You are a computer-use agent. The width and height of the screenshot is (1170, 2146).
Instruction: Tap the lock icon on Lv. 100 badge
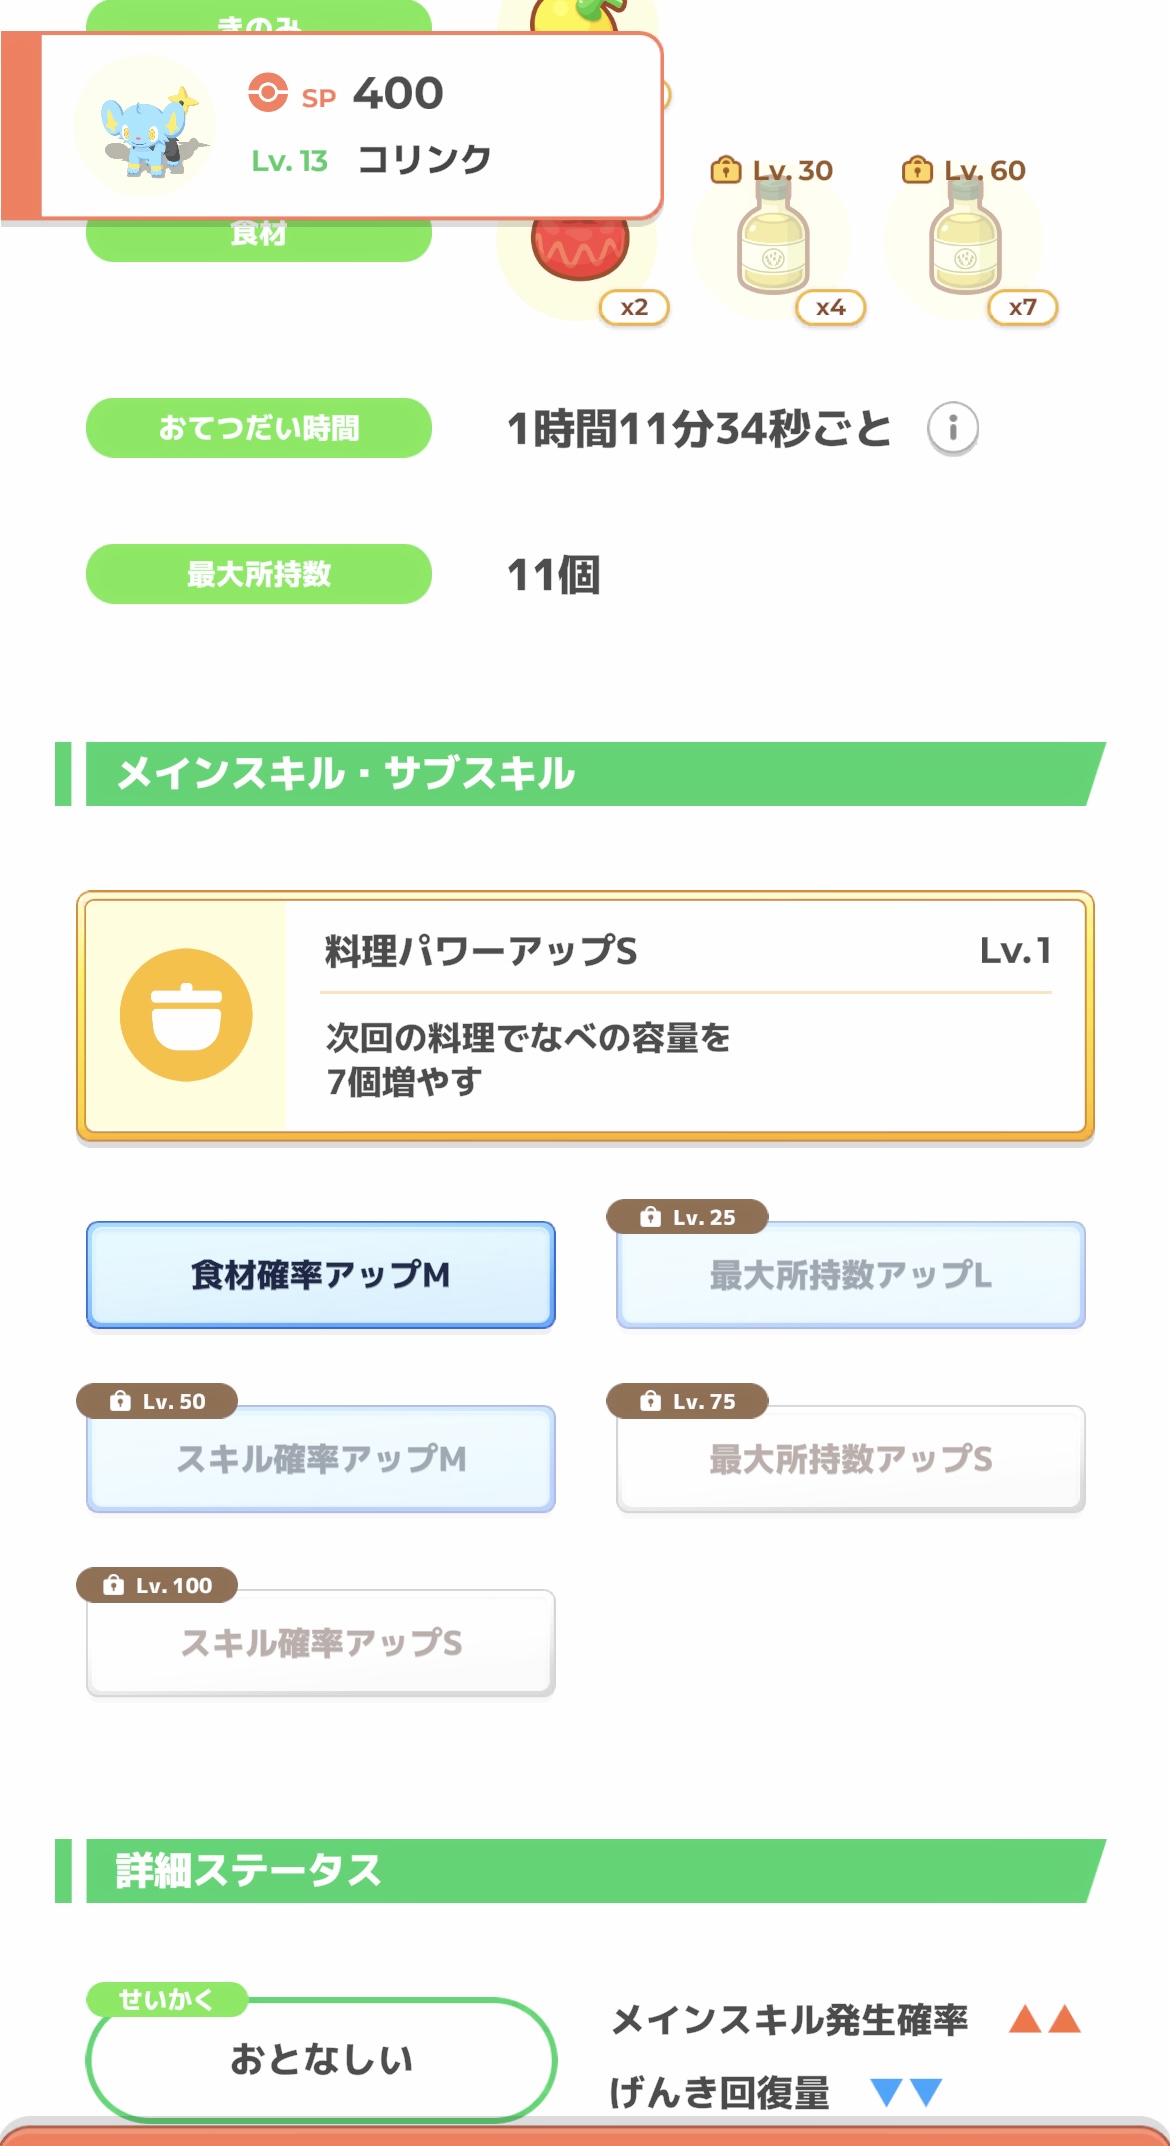(x=114, y=1585)
